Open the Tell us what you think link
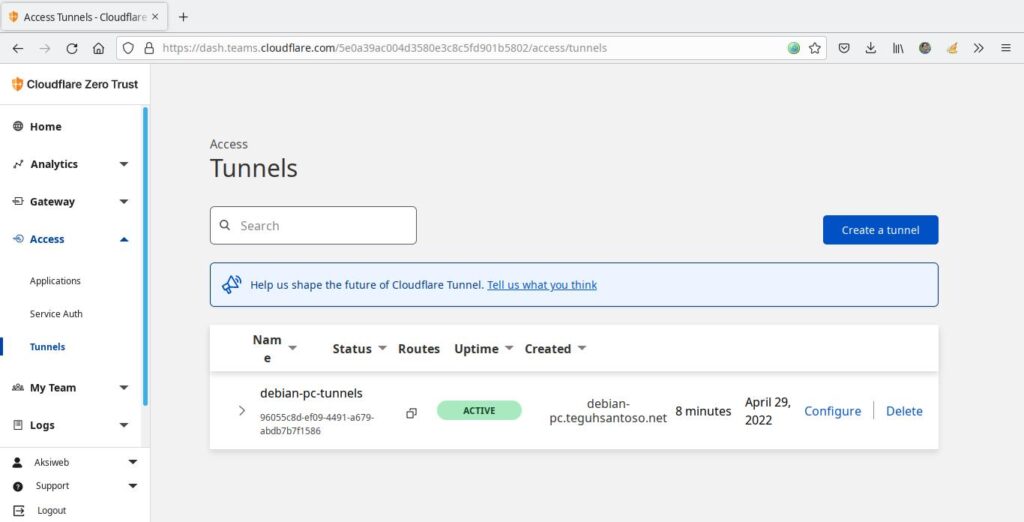The image size is (1024, 522). [542, 285]
